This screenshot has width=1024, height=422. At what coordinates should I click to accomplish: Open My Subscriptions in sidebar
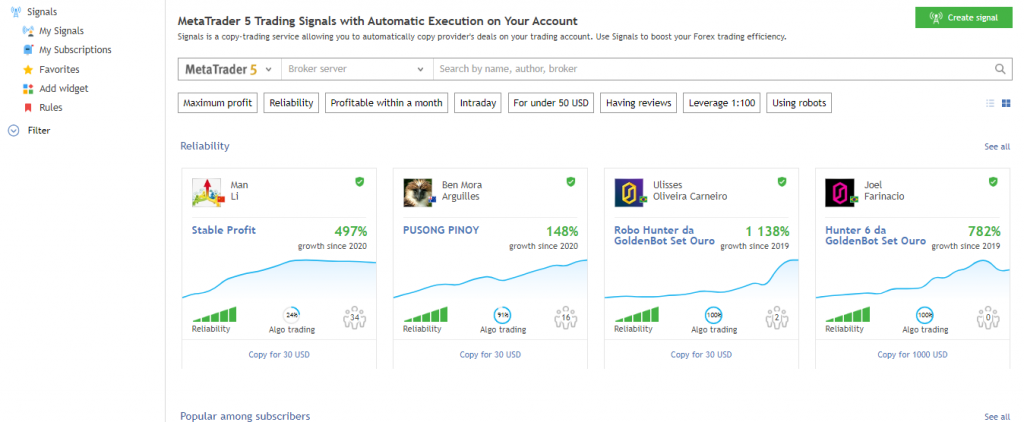point(75,50)
